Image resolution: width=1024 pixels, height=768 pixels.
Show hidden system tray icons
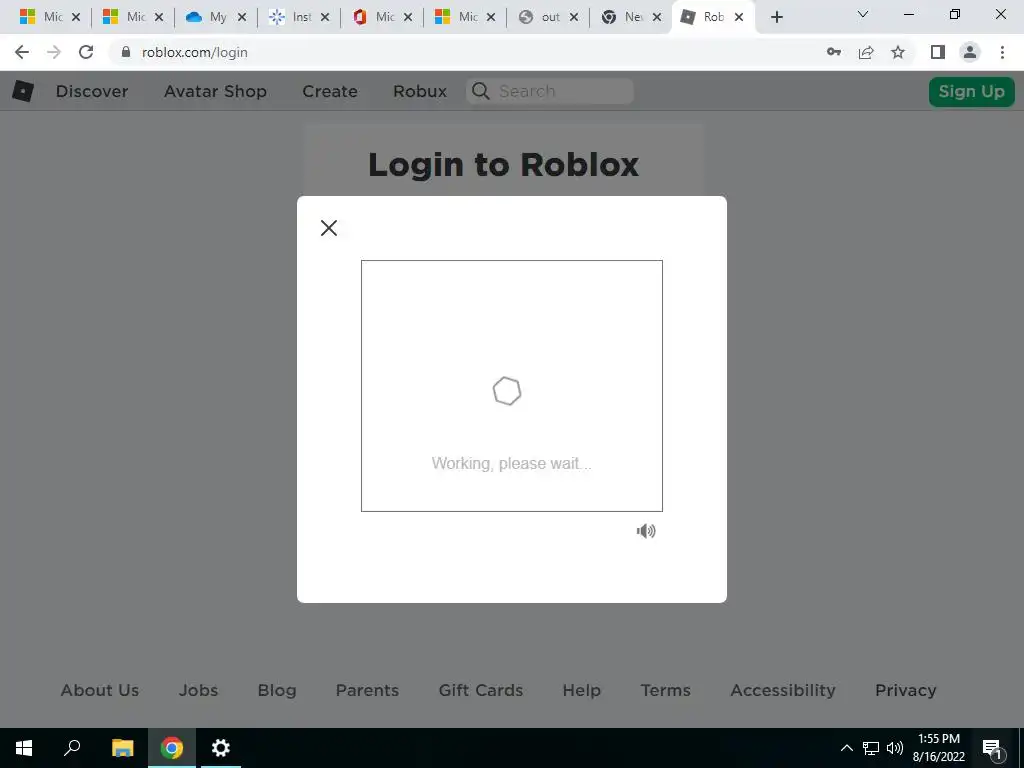coord(846,748)
